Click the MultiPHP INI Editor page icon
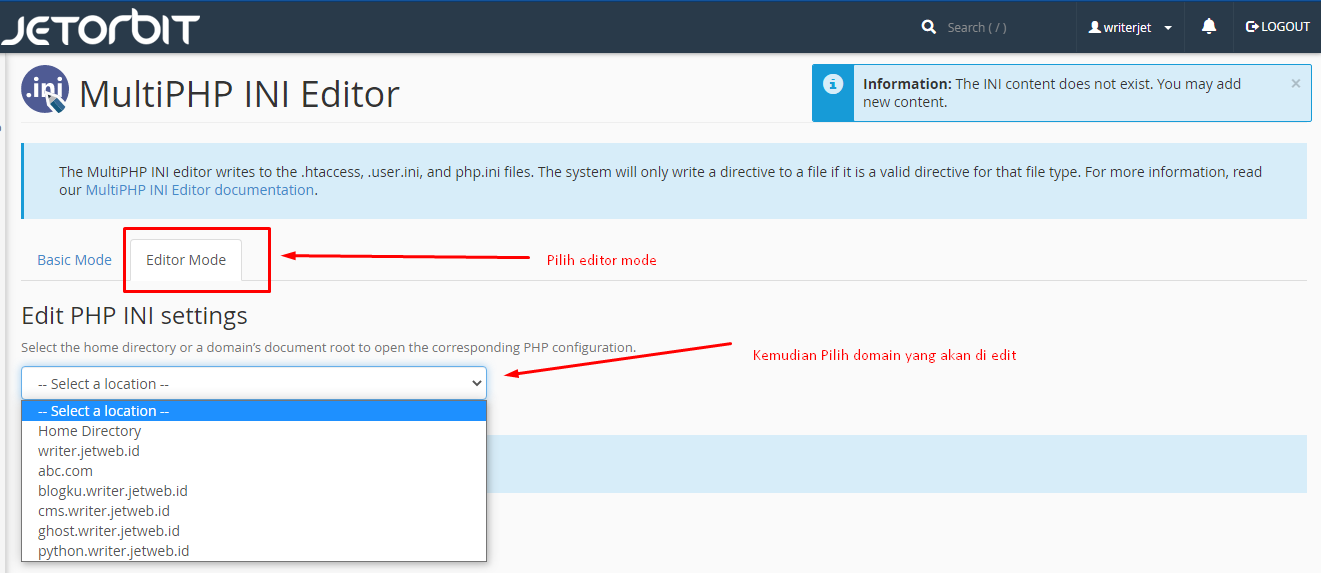Screen dimensions: 1321x573 [x=44, y=90]
